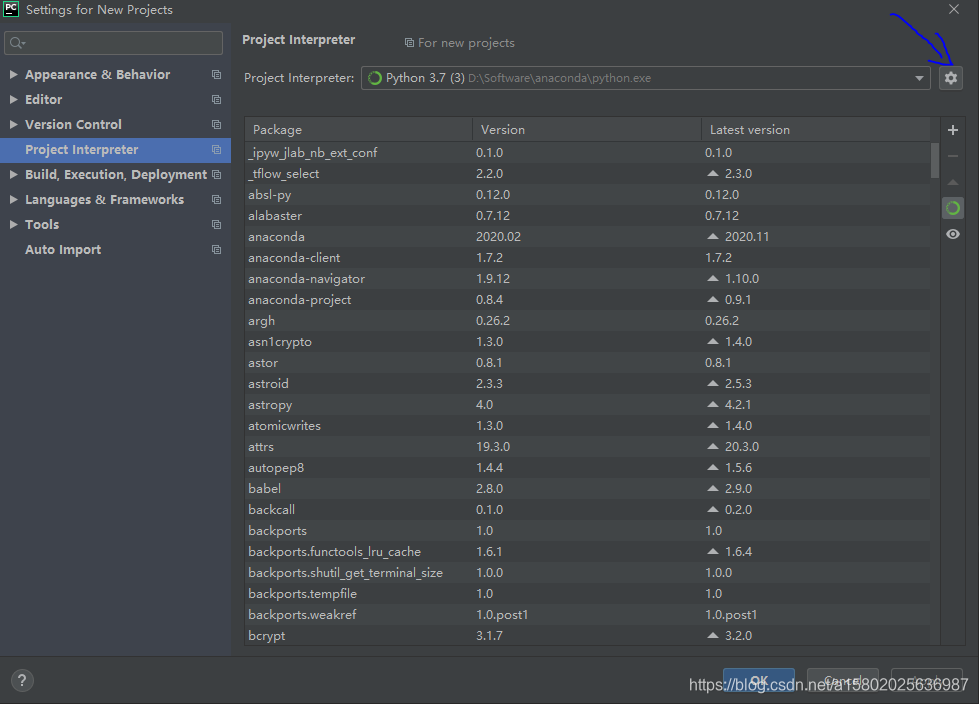Click the copy icon beside Tools
Image resolution: width=979 pixels, height=704 pixels.
pyautogui.click(x=217, y=224)
